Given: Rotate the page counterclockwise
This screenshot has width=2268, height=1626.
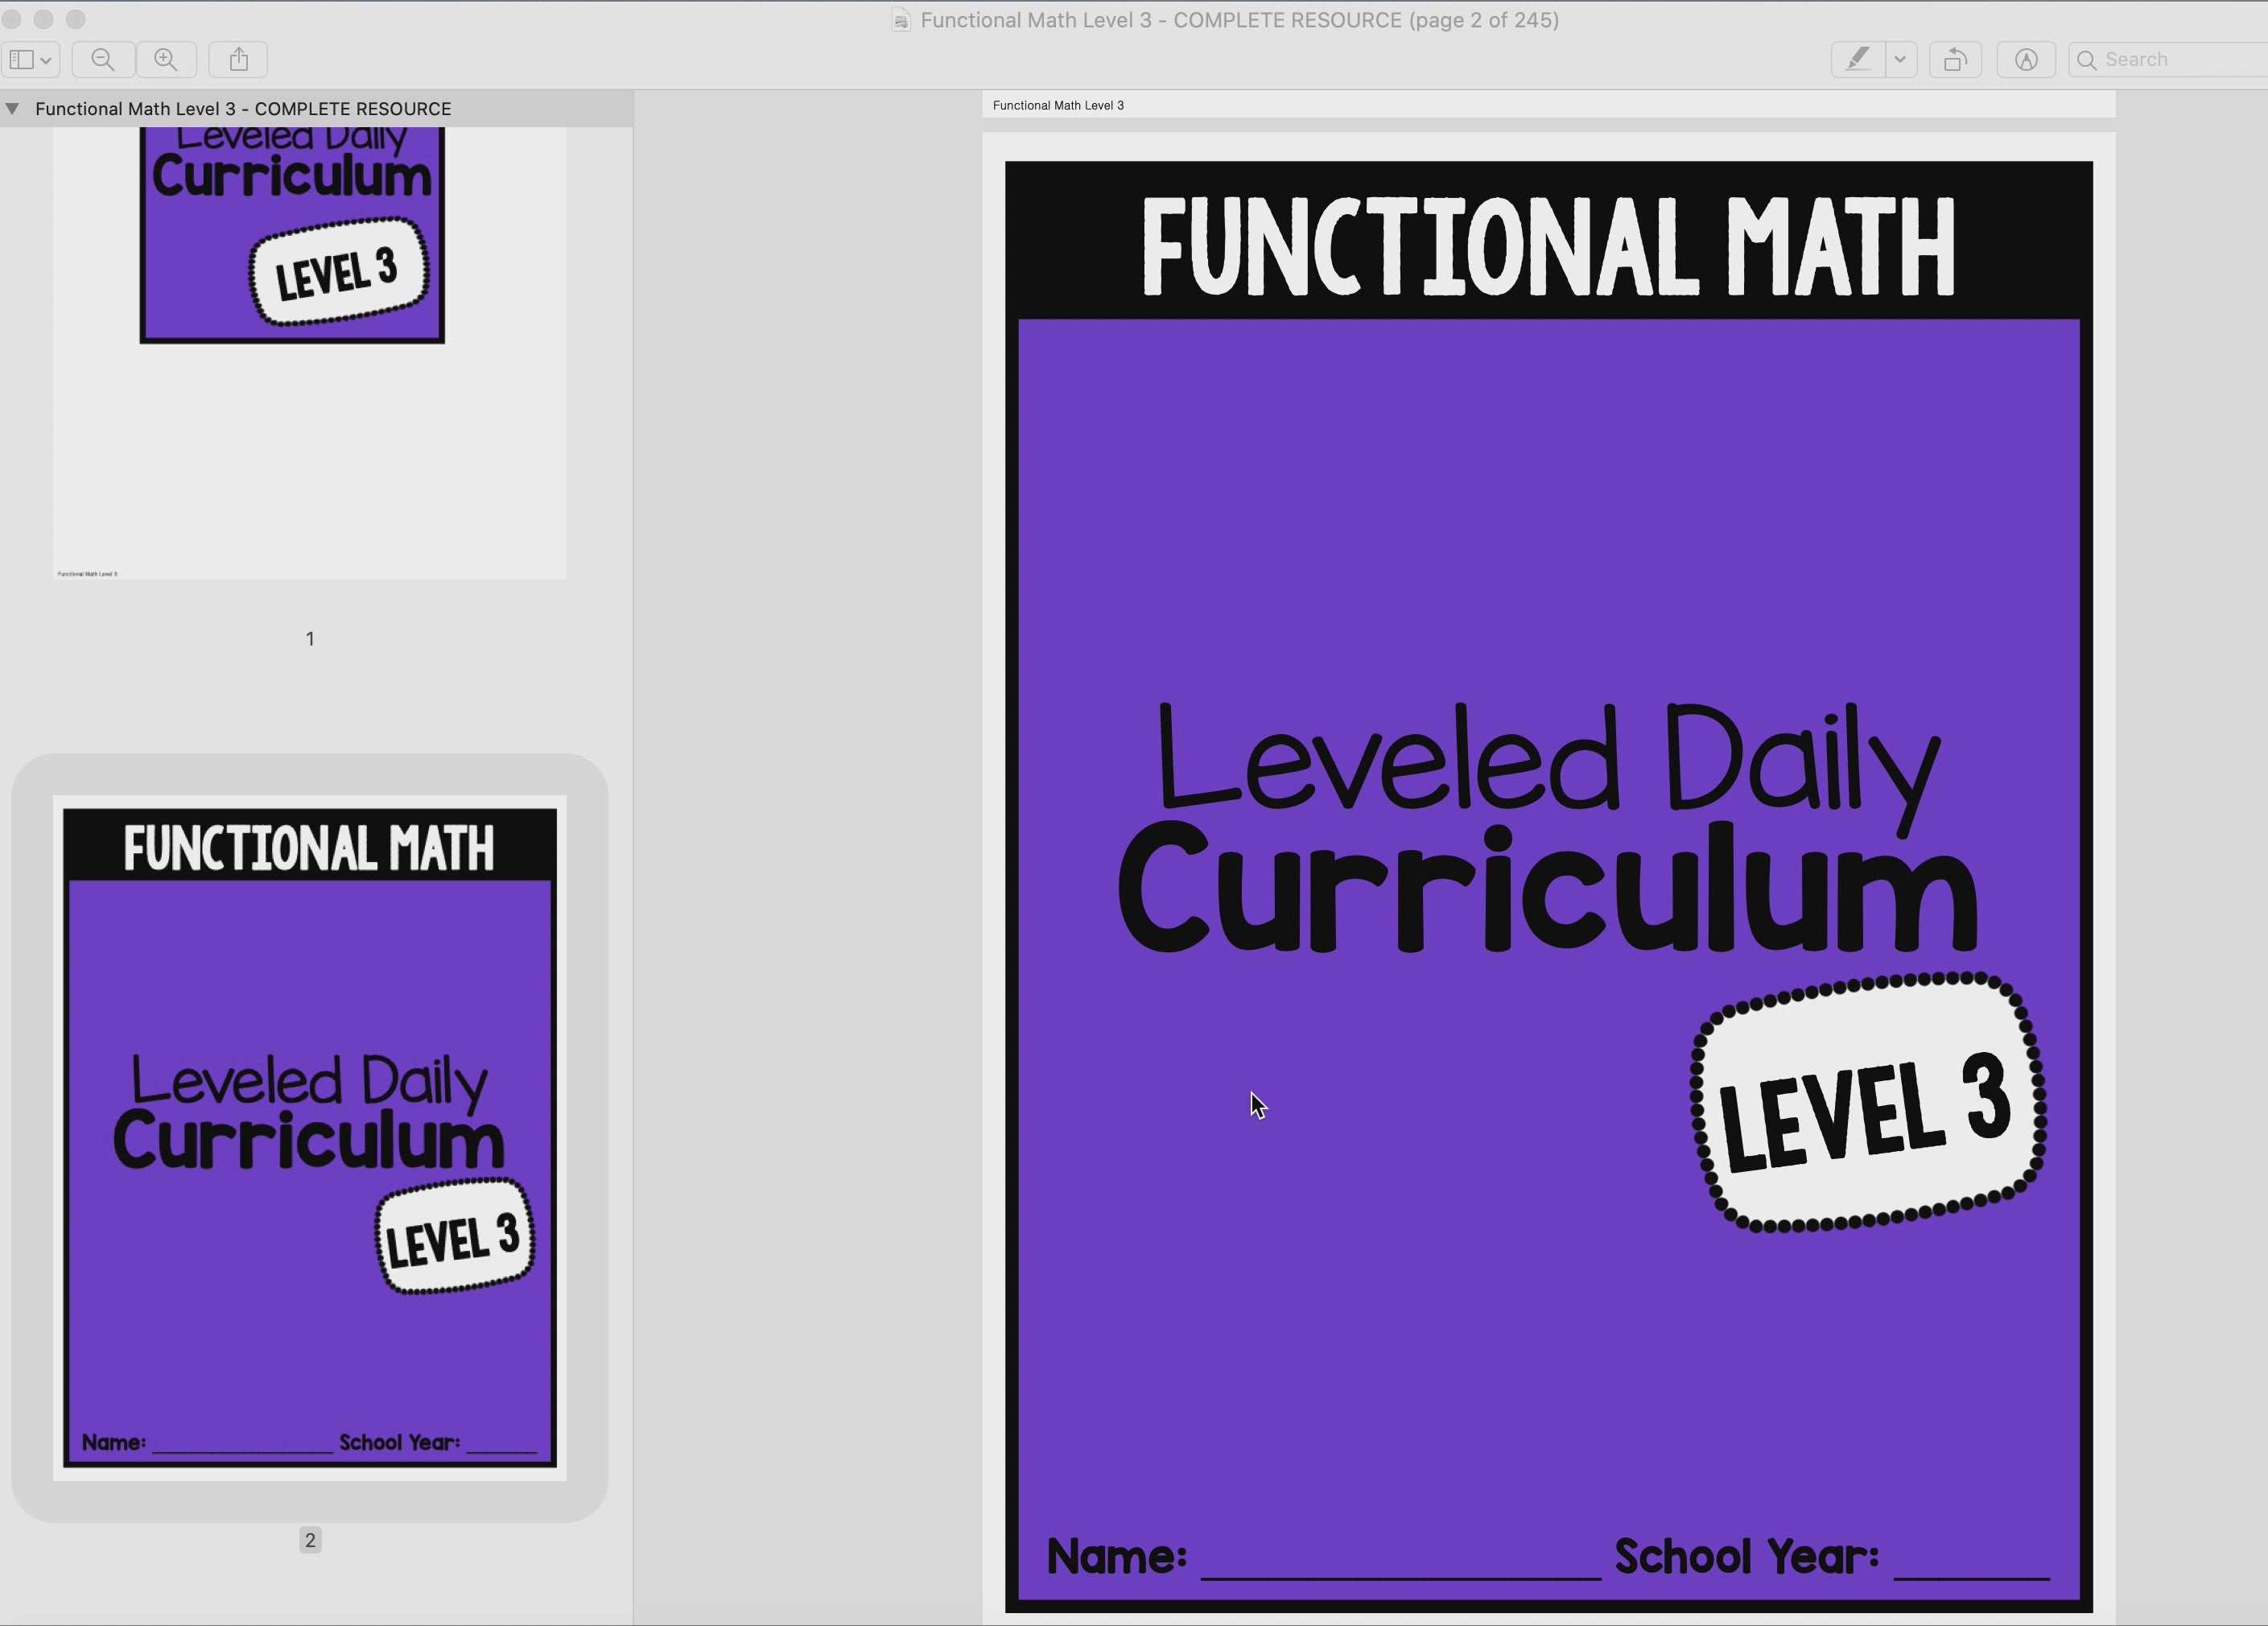Looking at the screenshot, I should point(1955,59).
